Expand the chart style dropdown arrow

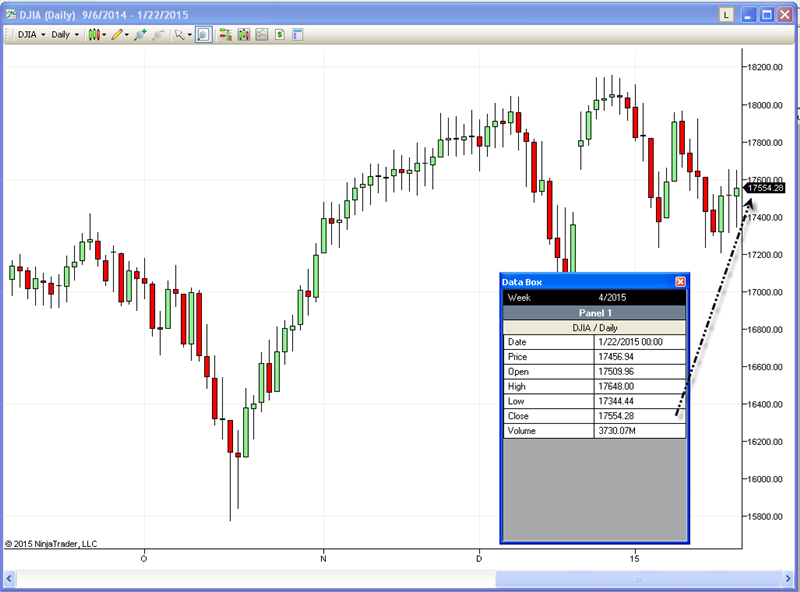(104, 35)
